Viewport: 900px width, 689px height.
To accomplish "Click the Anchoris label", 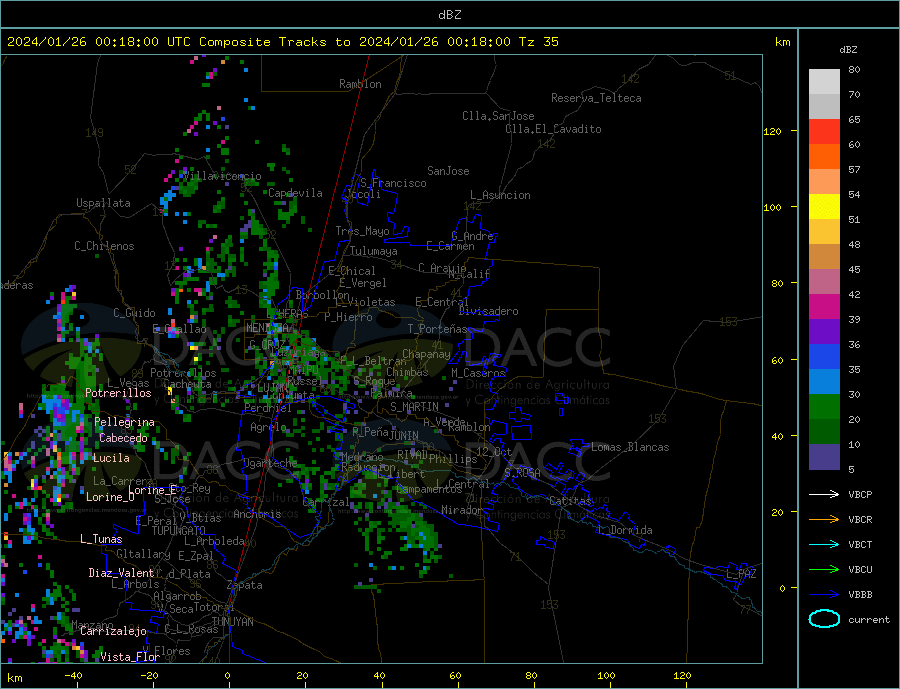I will 257,514.
